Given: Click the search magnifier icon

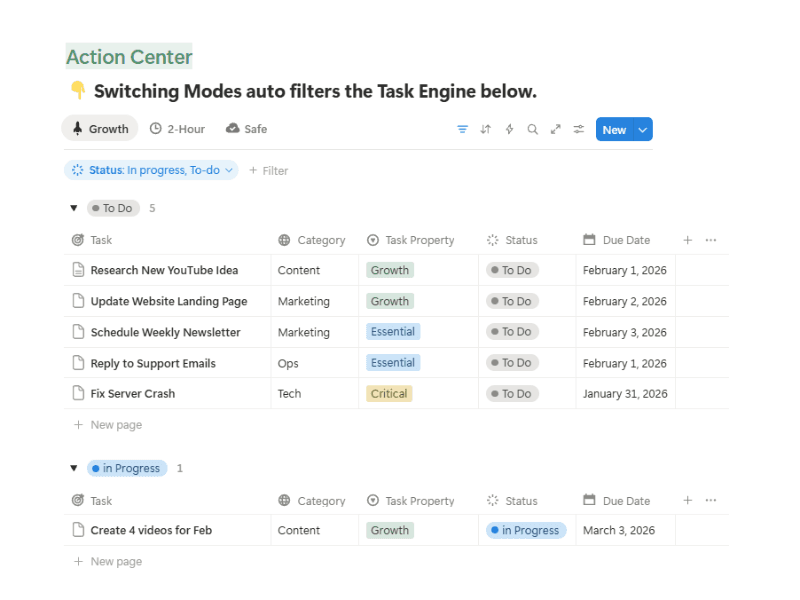Looking at the screenshot, I should pos(532,129).
